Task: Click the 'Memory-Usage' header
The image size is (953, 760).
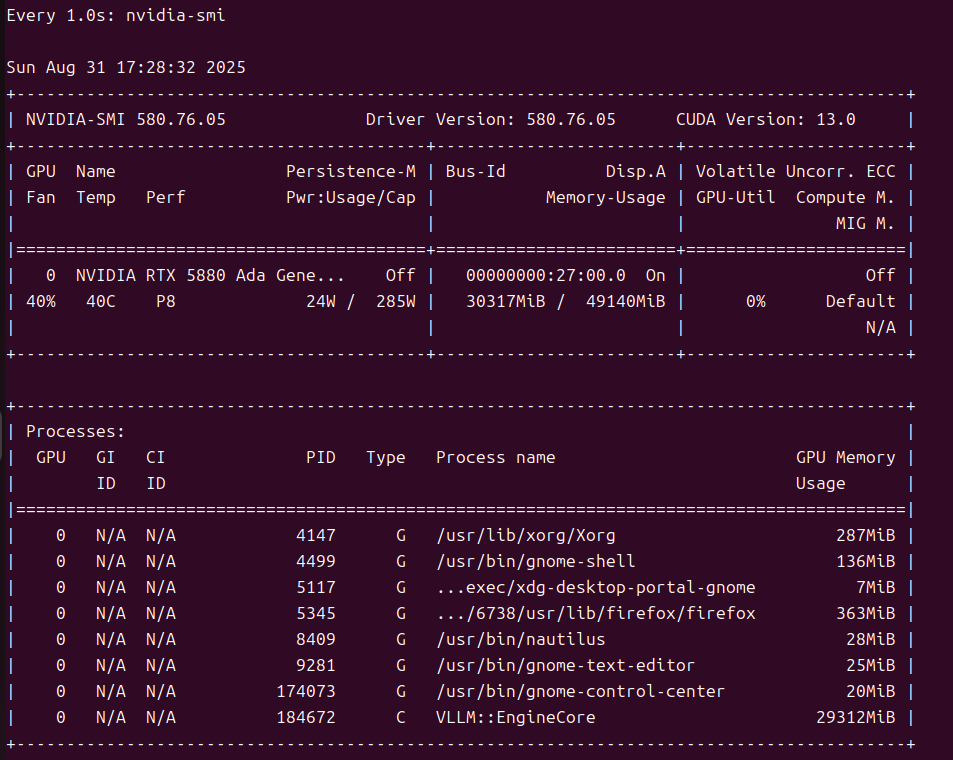Action: click(x=605, y=198)
